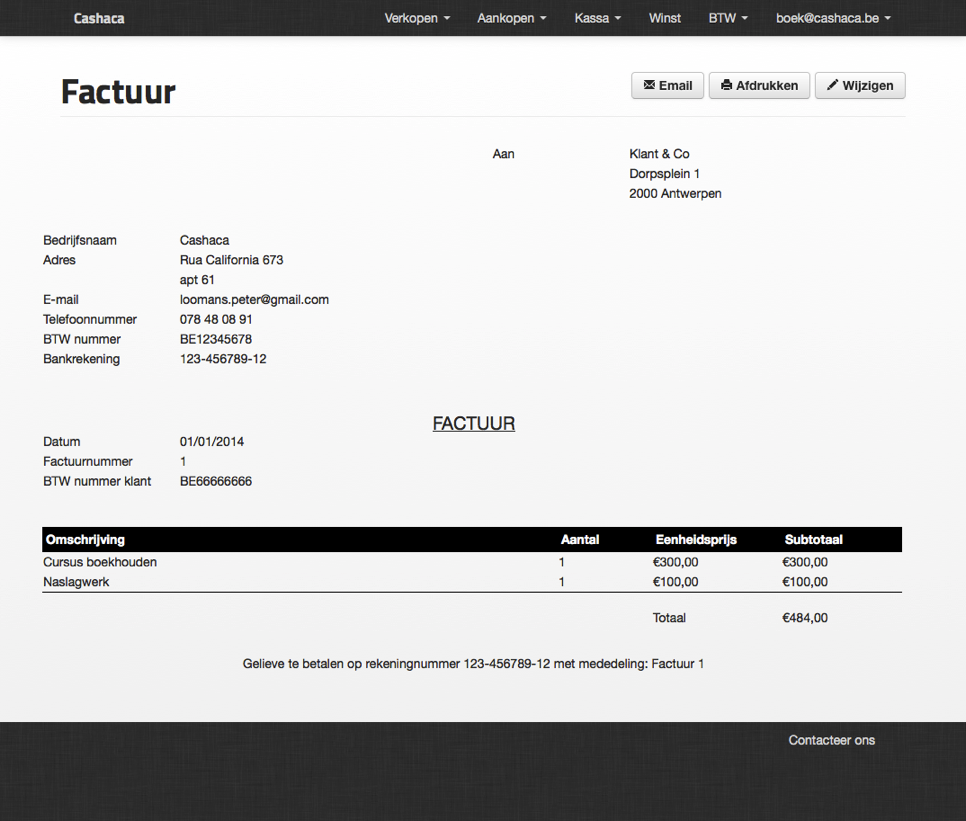Click the total amount €484,00
Image resolution: width=966 pixels, height=821 pixels.
[x=805, y=618]
